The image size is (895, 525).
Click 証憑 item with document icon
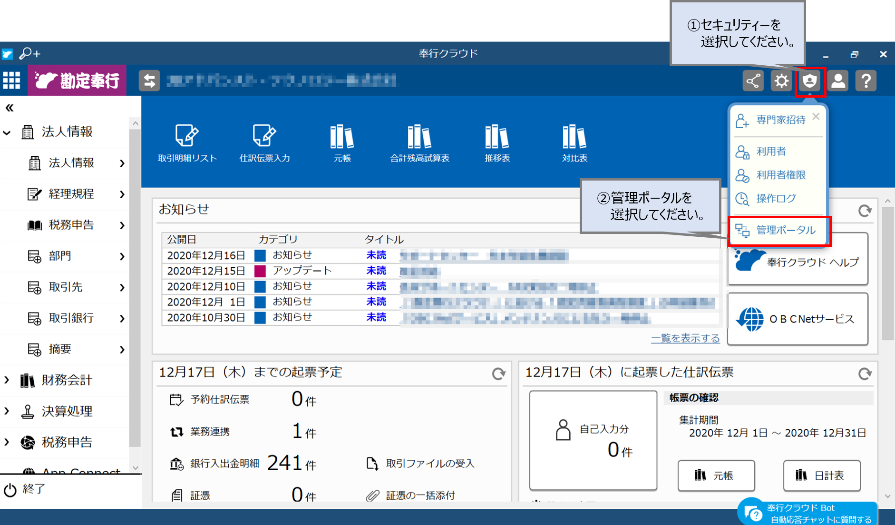(191, 495)
